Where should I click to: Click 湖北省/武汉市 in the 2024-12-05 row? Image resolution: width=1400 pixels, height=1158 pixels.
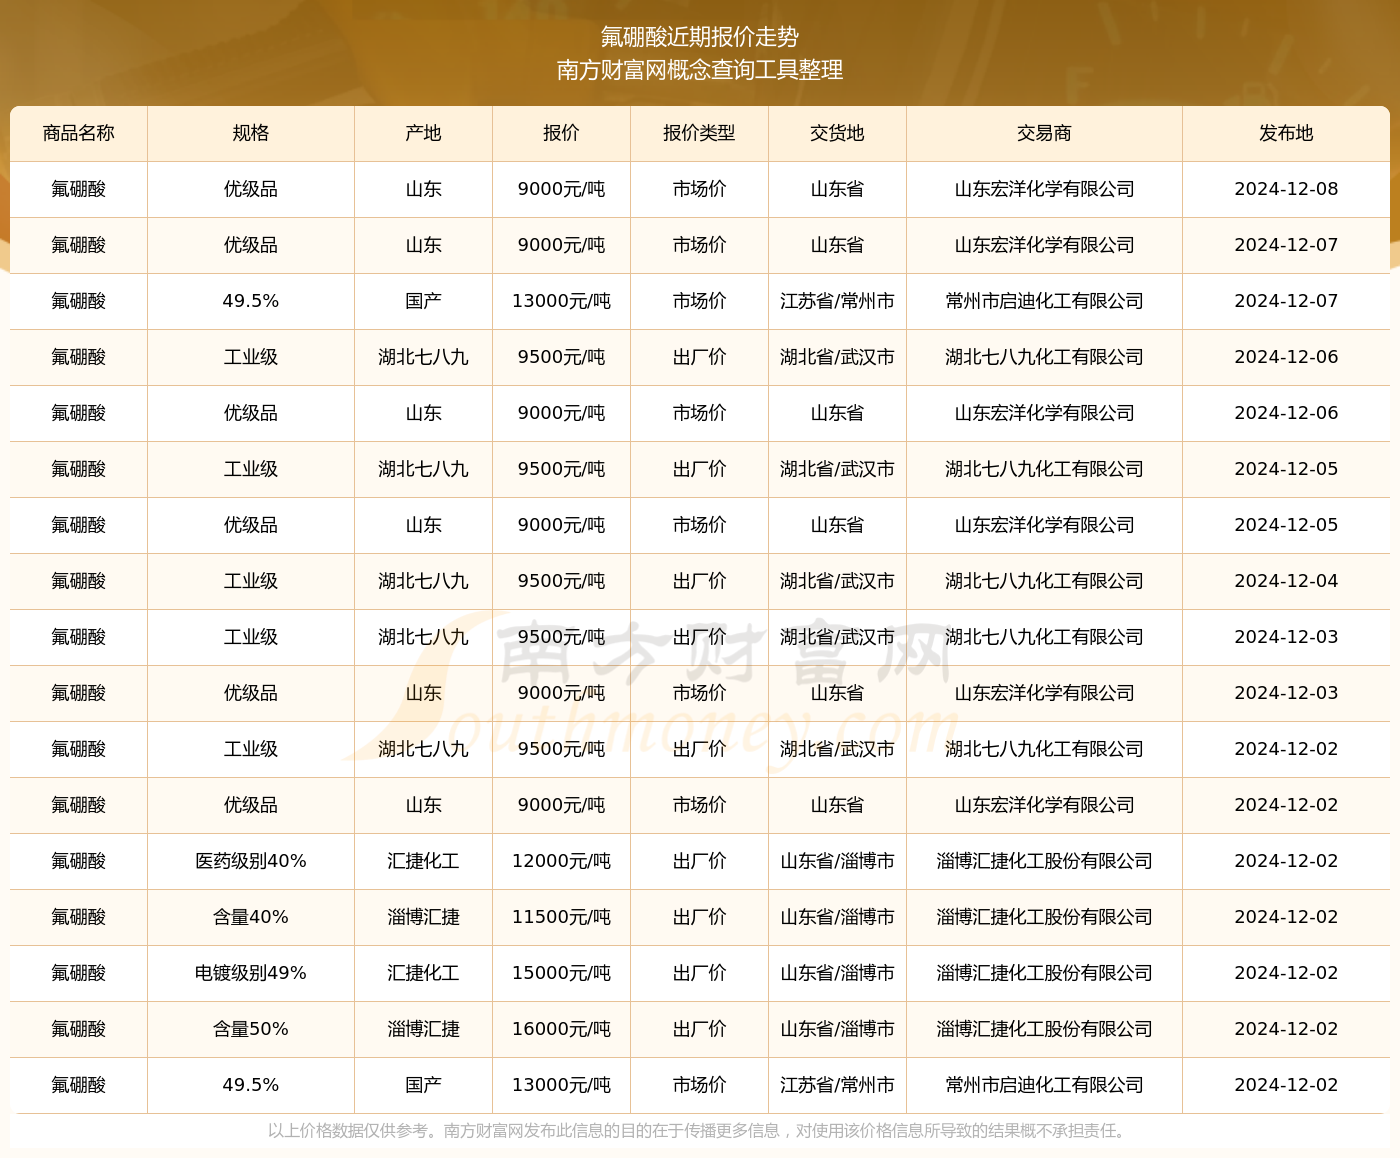click(x=837, y=469)
